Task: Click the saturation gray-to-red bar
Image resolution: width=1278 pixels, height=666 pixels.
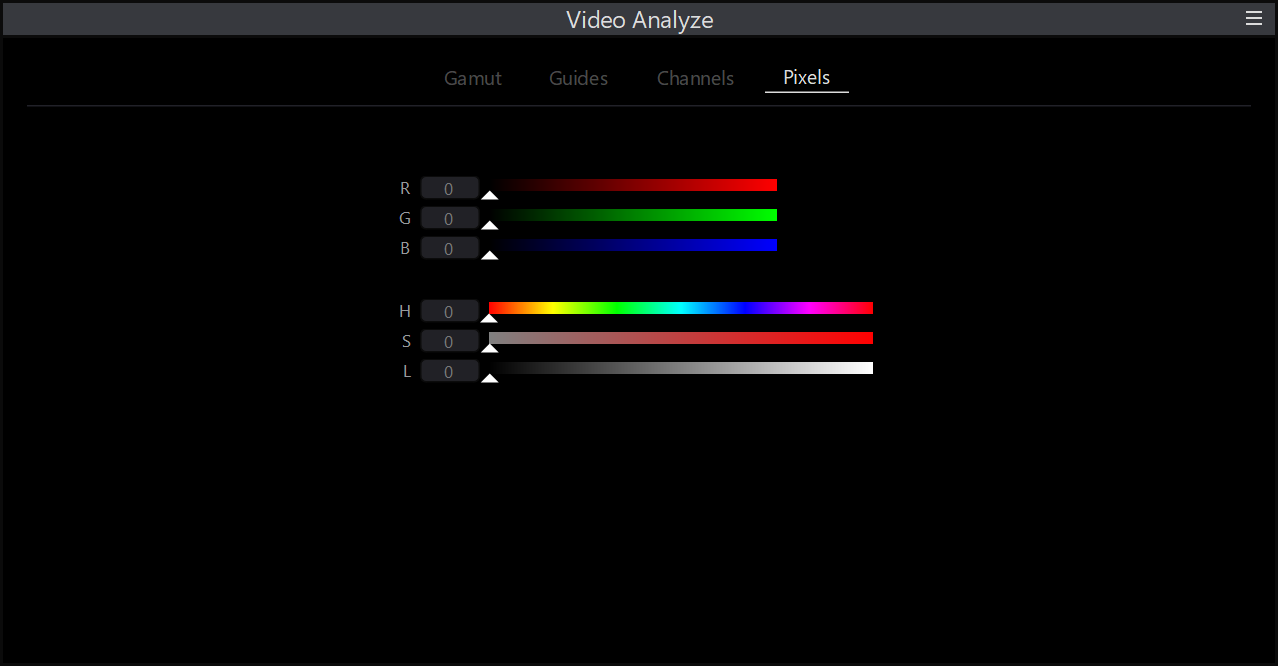Action: tap(681, 338)
